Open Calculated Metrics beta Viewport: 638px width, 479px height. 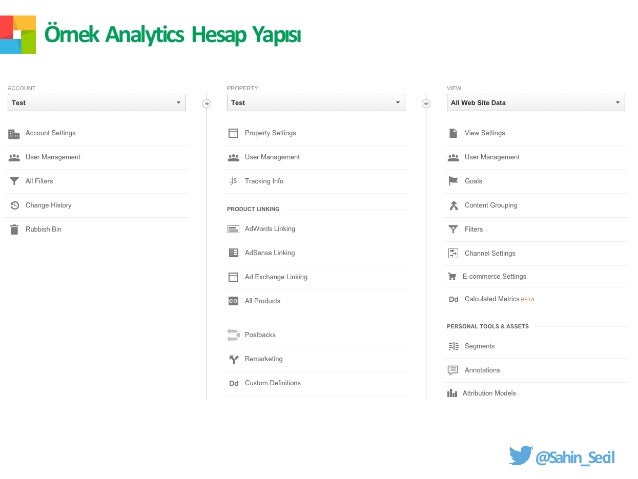500,299
